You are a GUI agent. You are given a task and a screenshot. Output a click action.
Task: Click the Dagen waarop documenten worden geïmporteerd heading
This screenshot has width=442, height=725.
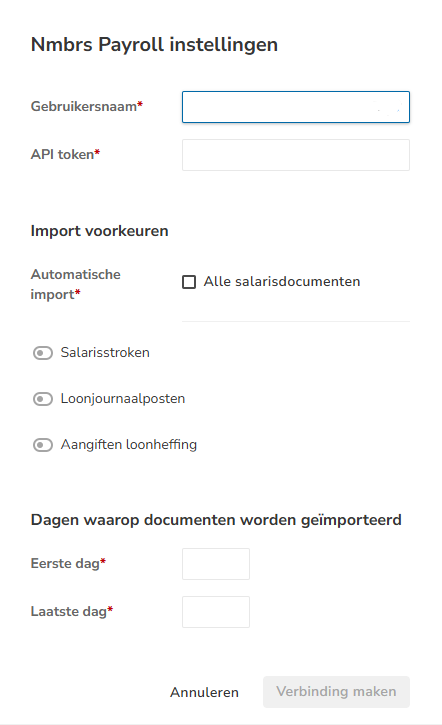click(216, 520)
